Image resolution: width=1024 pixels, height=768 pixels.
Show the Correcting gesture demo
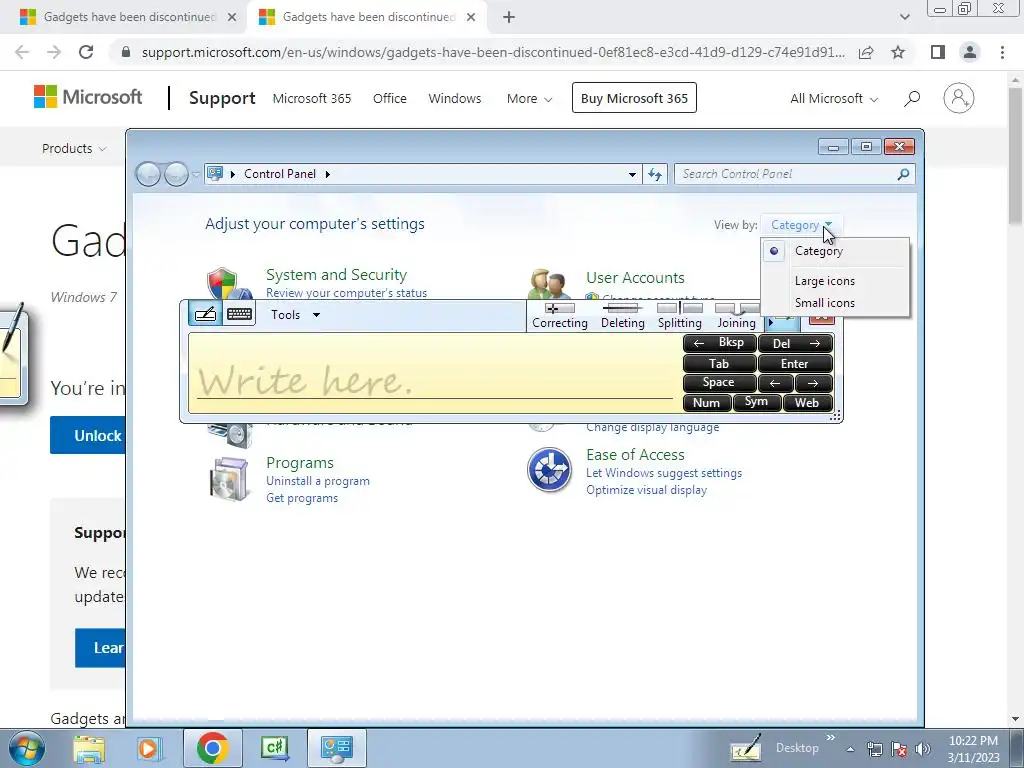point(560,315)
